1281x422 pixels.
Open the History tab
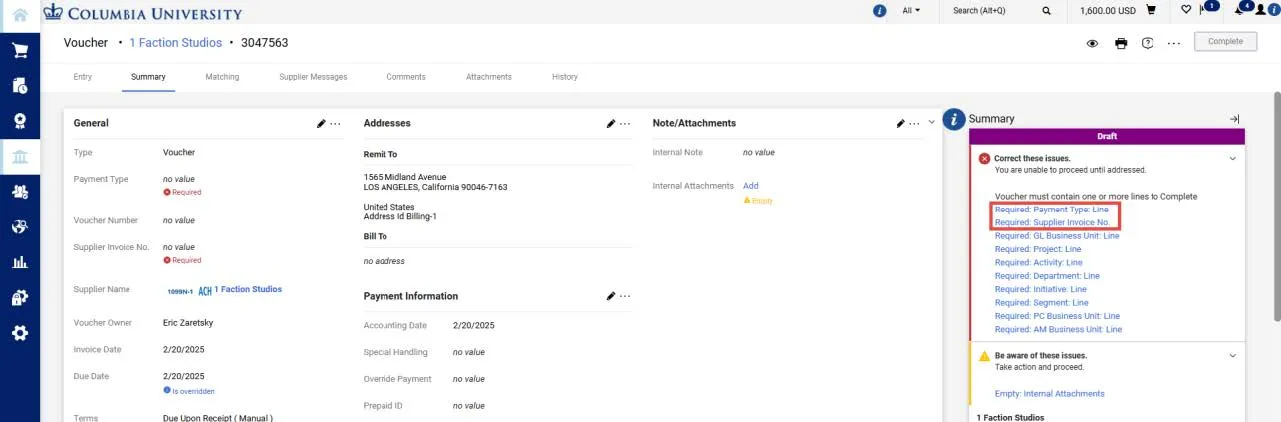click(565, 77)
